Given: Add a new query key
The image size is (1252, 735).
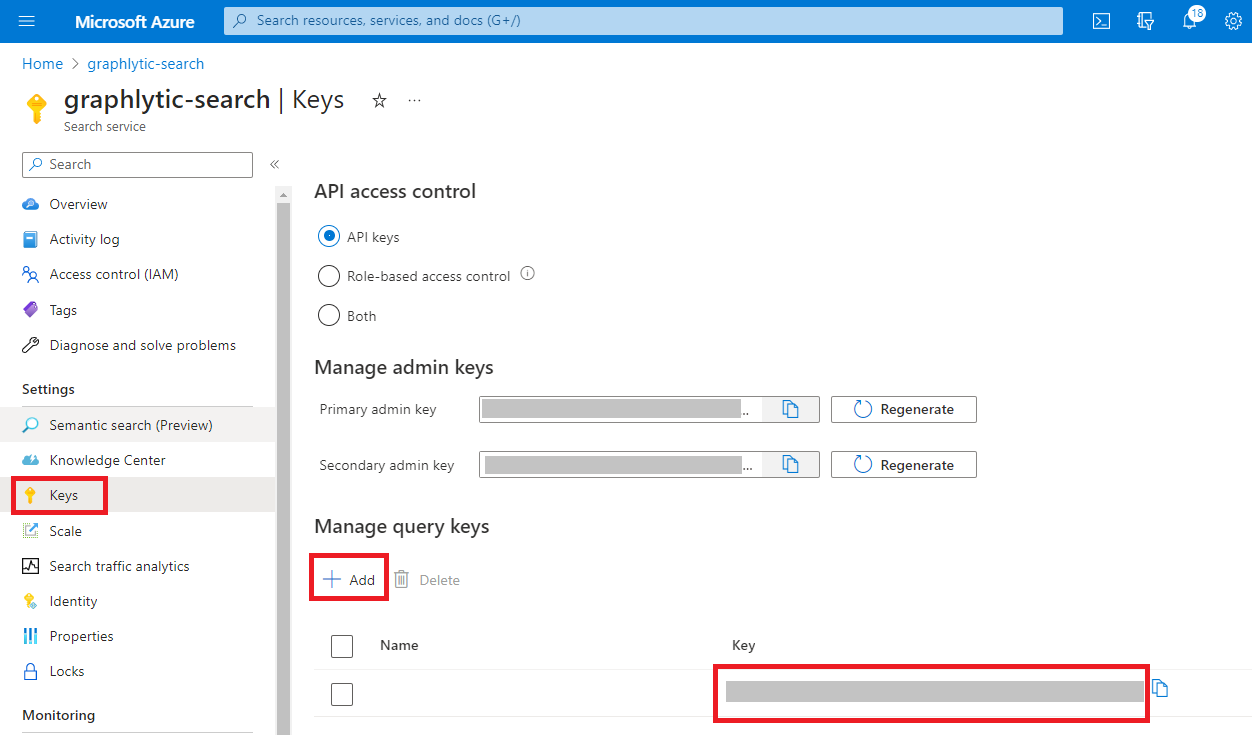Looking at the screenshot, I should [349, 580].
